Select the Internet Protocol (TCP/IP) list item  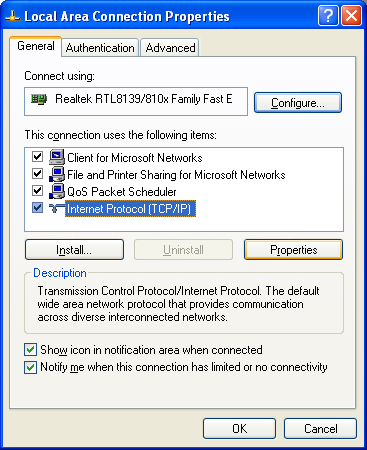coord(130,209)
